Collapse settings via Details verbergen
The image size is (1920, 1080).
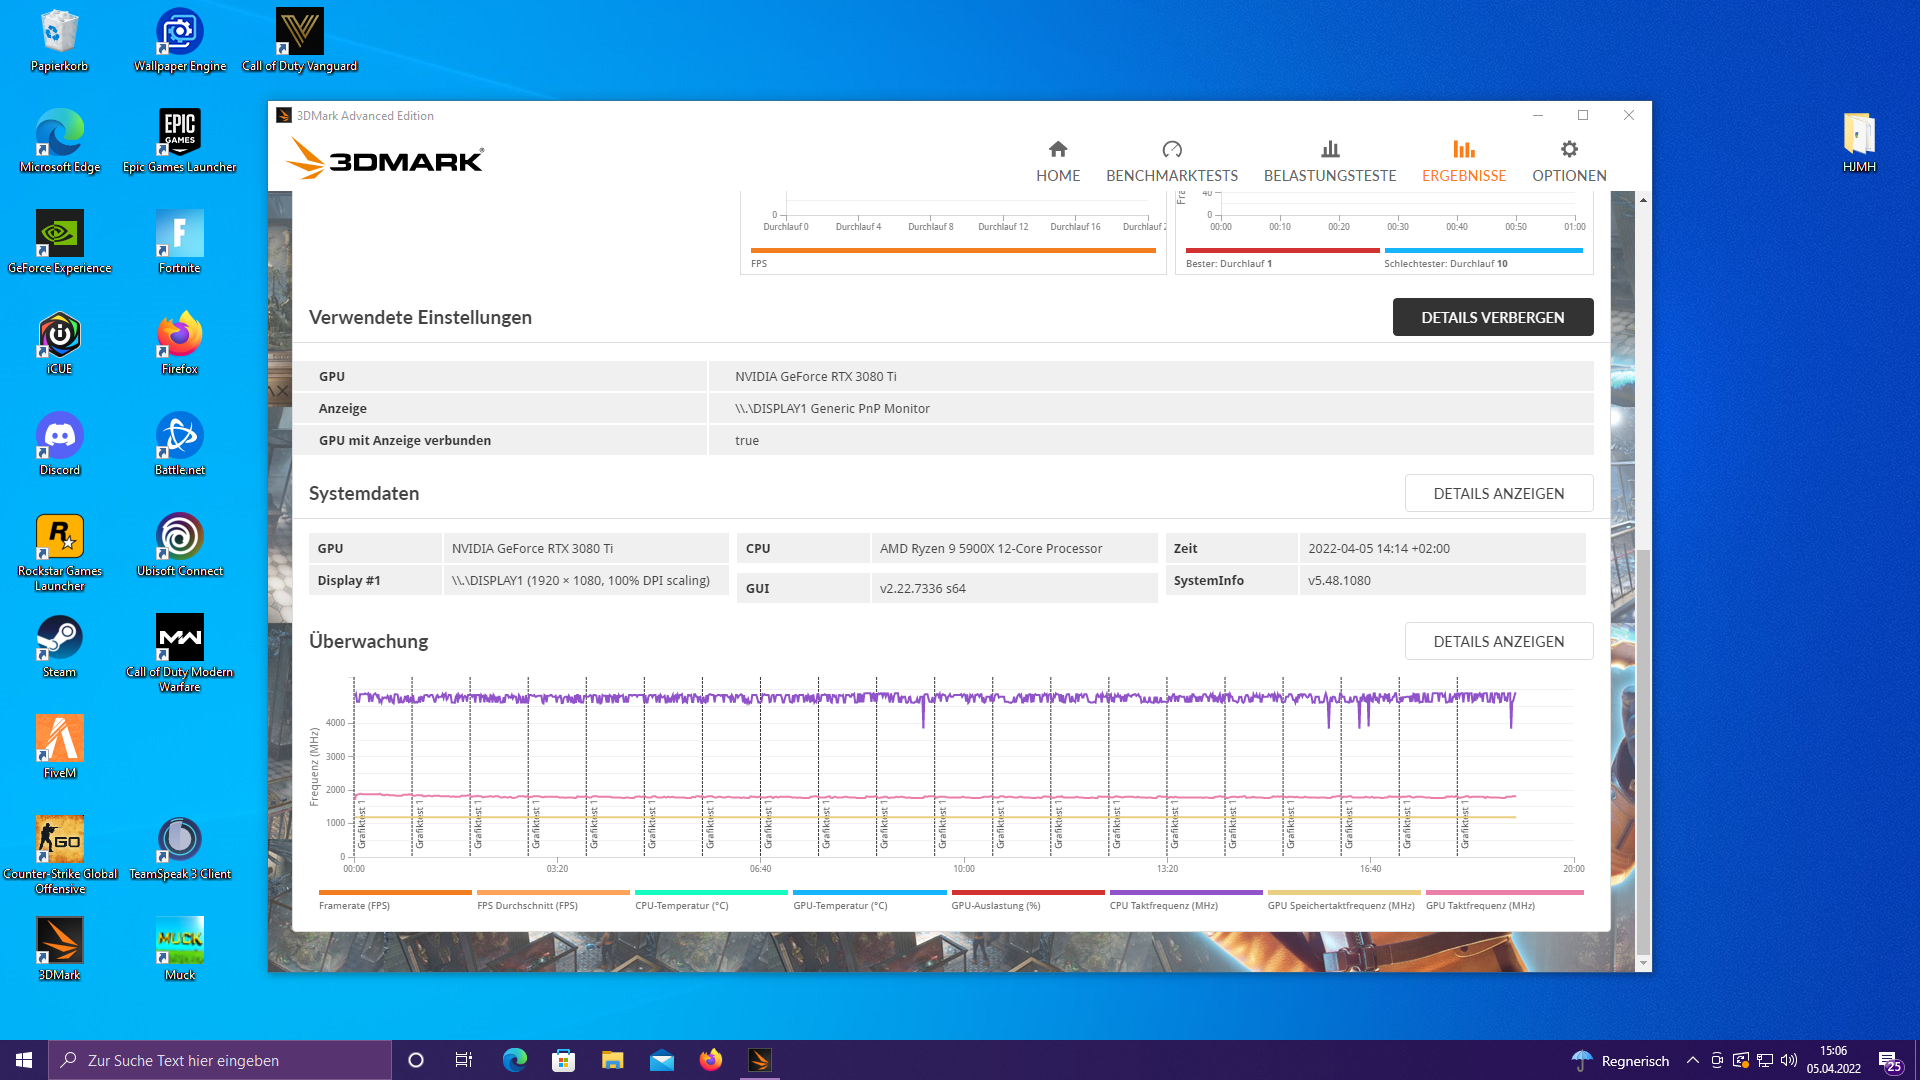[x=1492, y=317]
